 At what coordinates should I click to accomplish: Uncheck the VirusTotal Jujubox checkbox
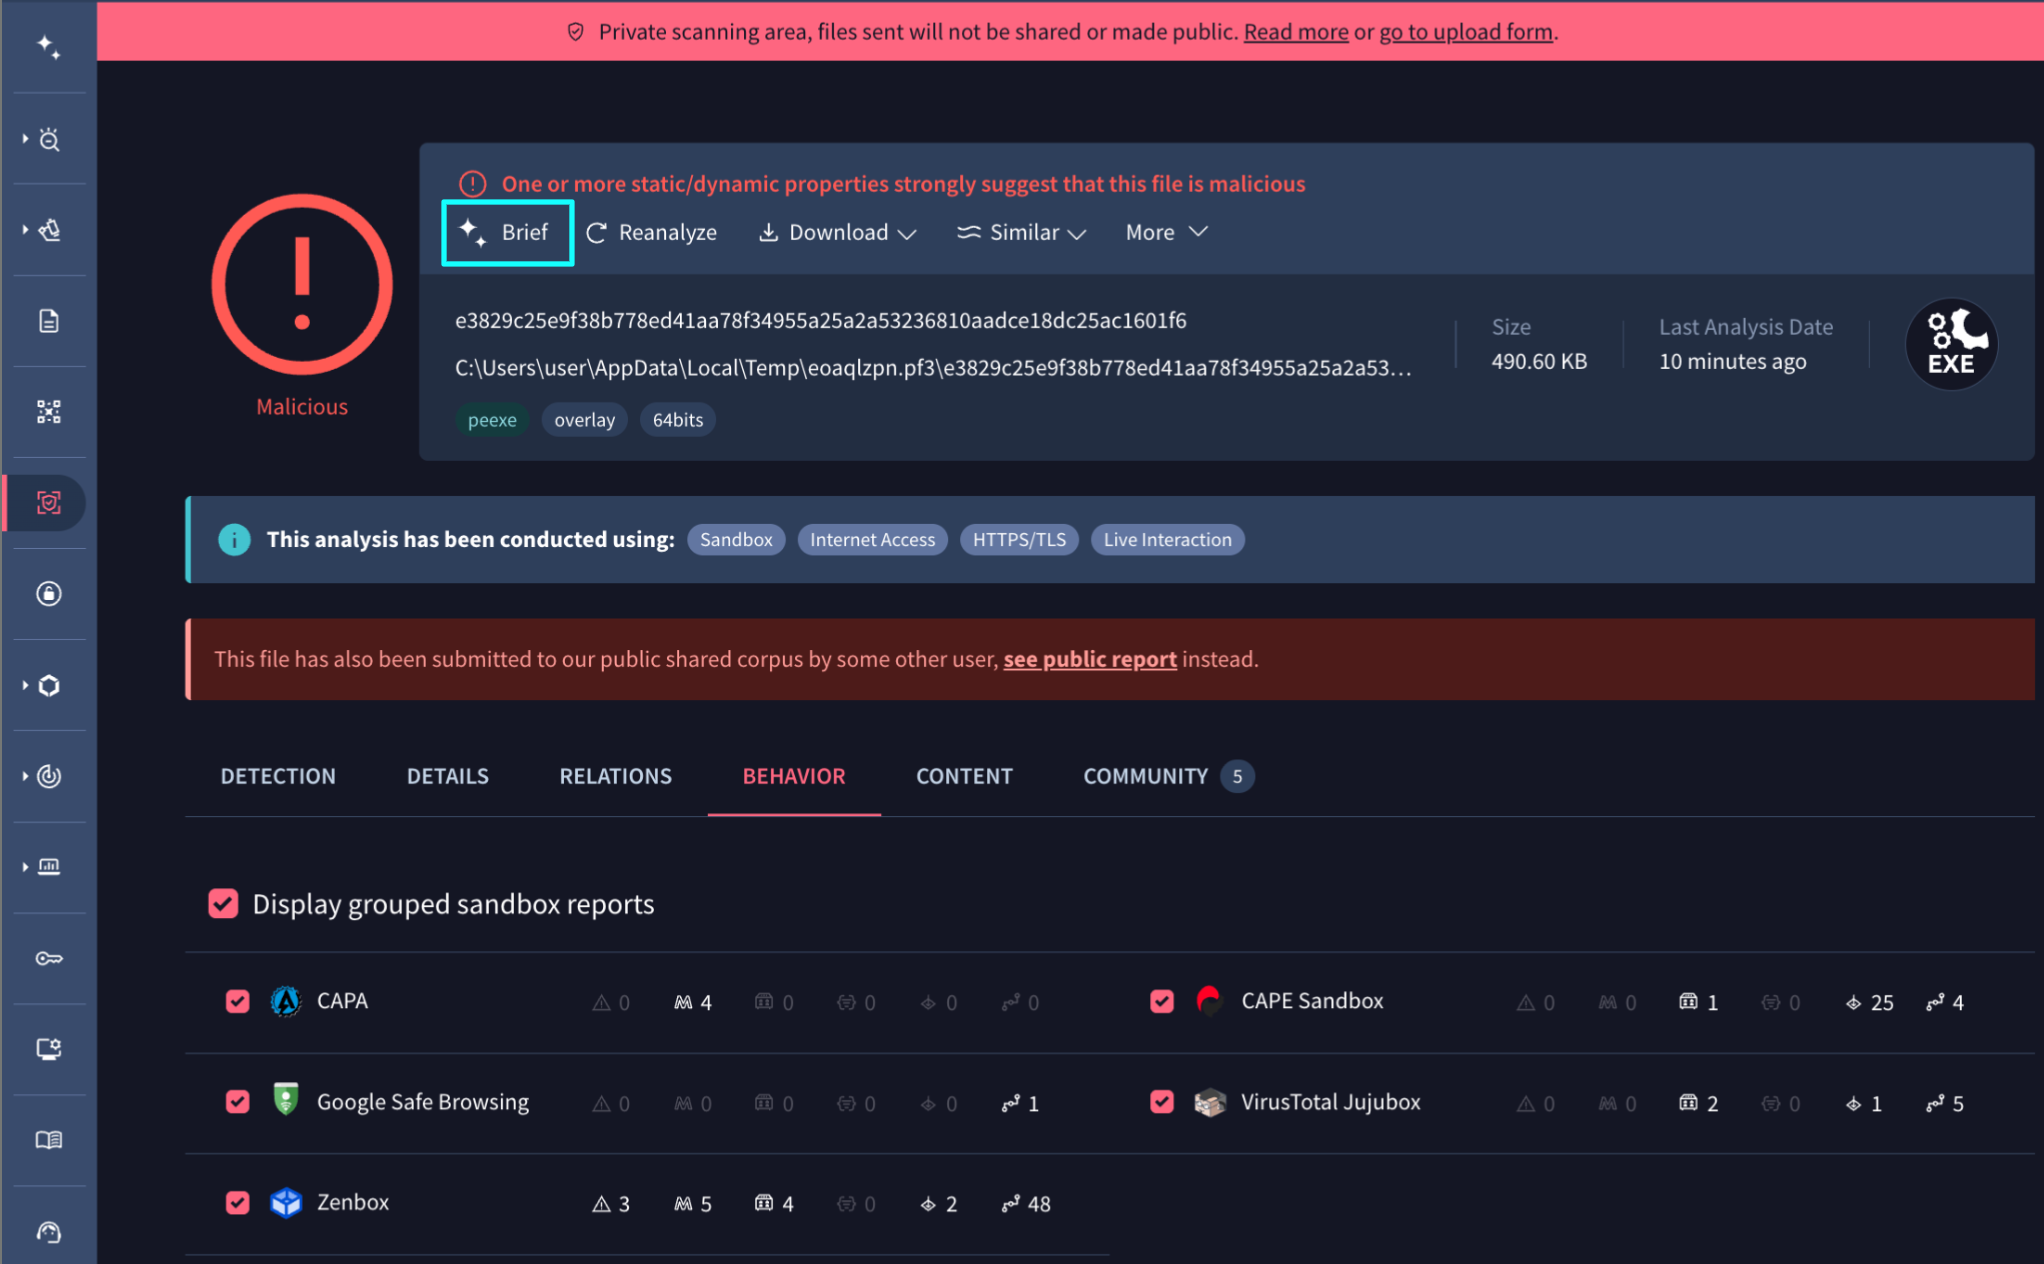(1161, 1102)
